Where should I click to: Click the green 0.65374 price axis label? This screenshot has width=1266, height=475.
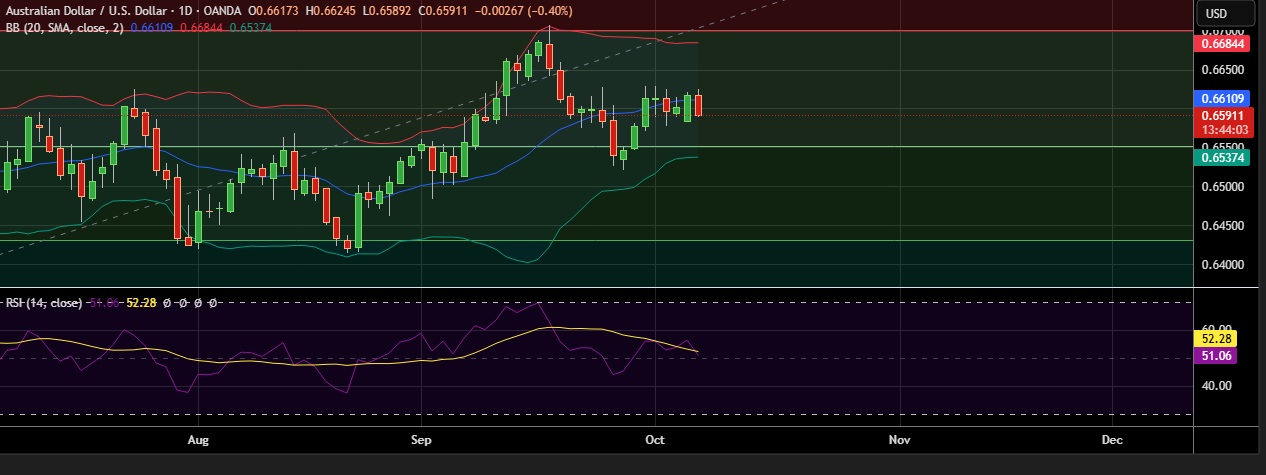click(x=1222, y=157)
